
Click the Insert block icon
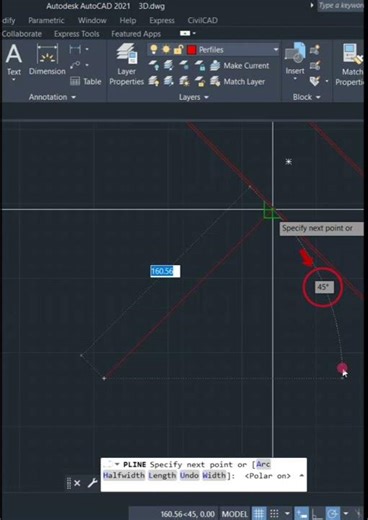point(295,53)
